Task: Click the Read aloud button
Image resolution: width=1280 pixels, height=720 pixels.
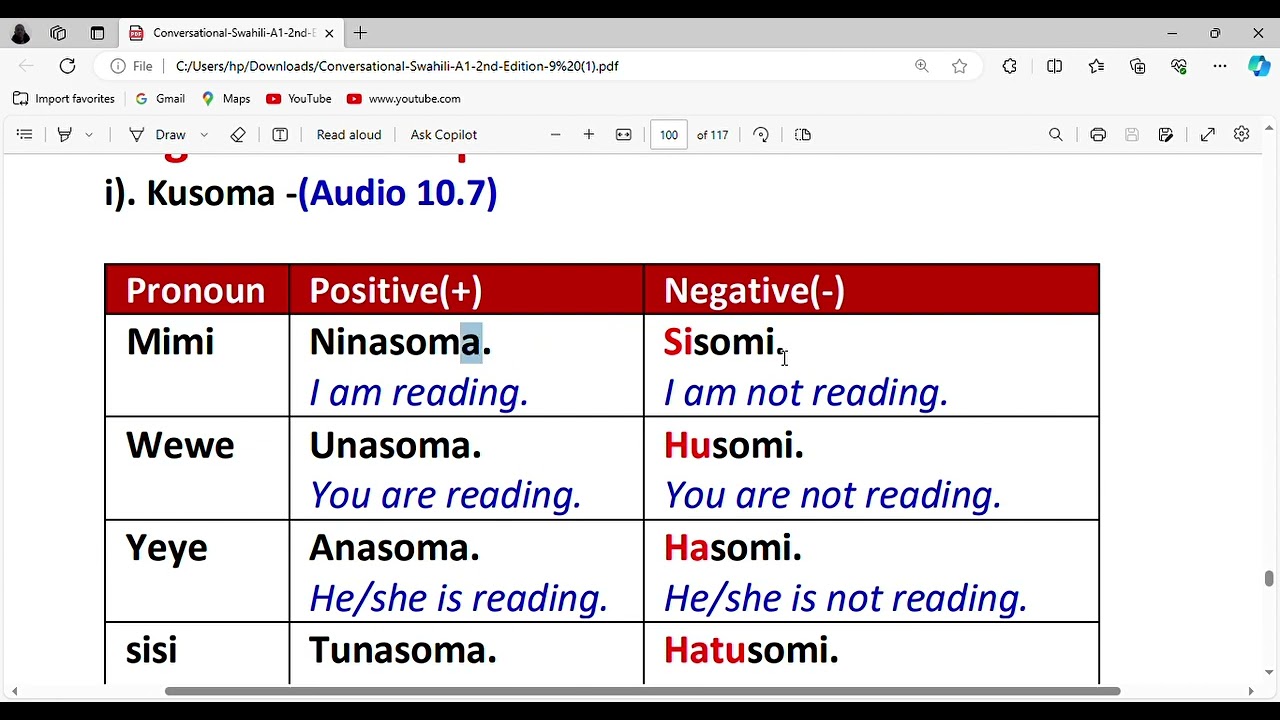Action: click(x=349, y=135)
